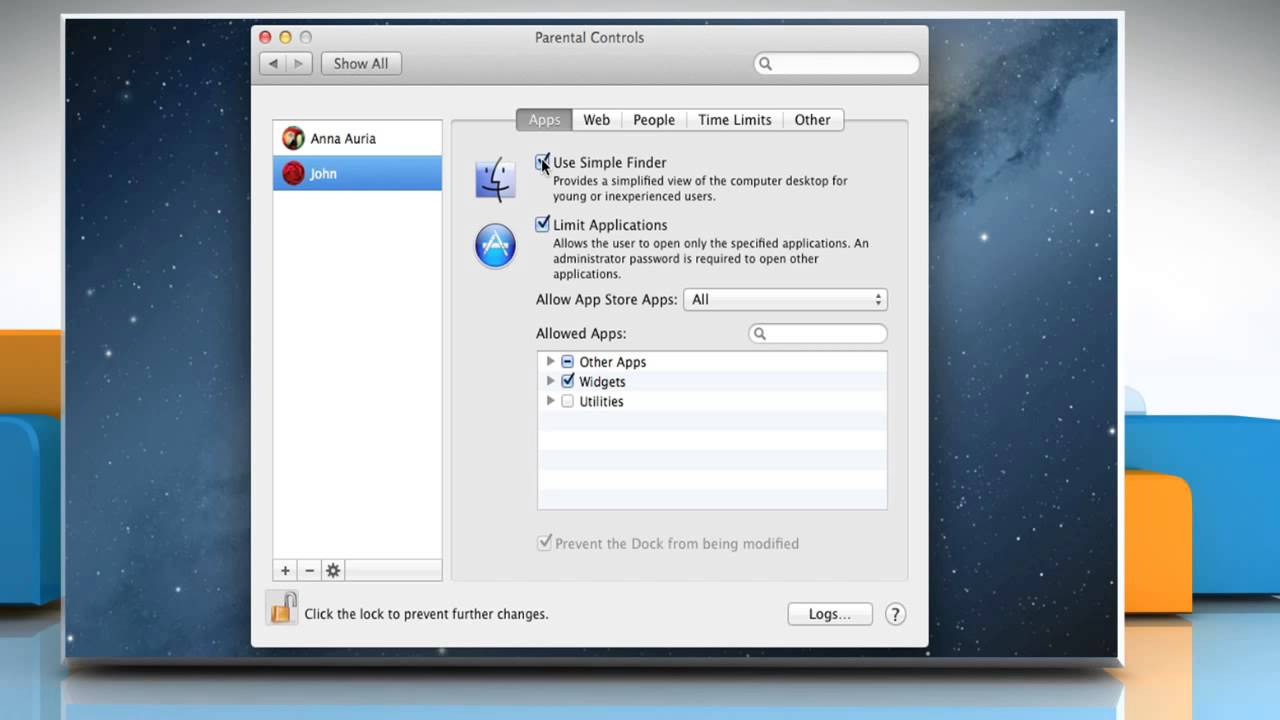Screen dimensions: 1280x720
Task: Click the Other Apps row label
Action: (x=612, y=362)
